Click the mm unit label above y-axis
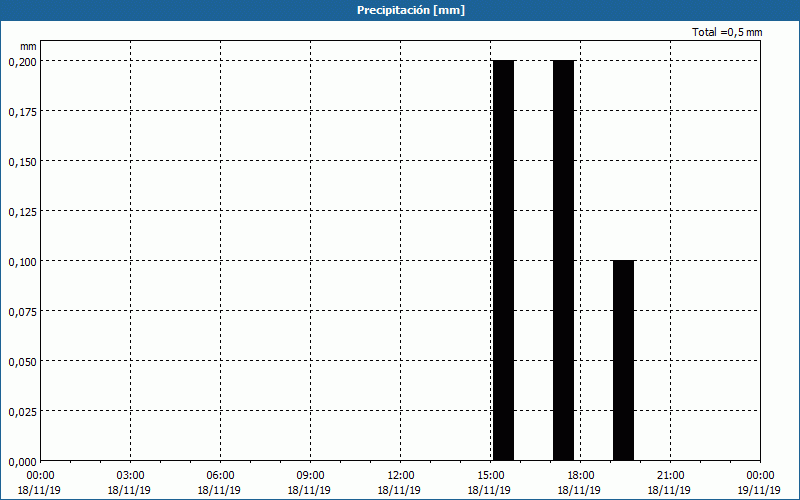This screenshot has width=800, height=500. (28, 46)
